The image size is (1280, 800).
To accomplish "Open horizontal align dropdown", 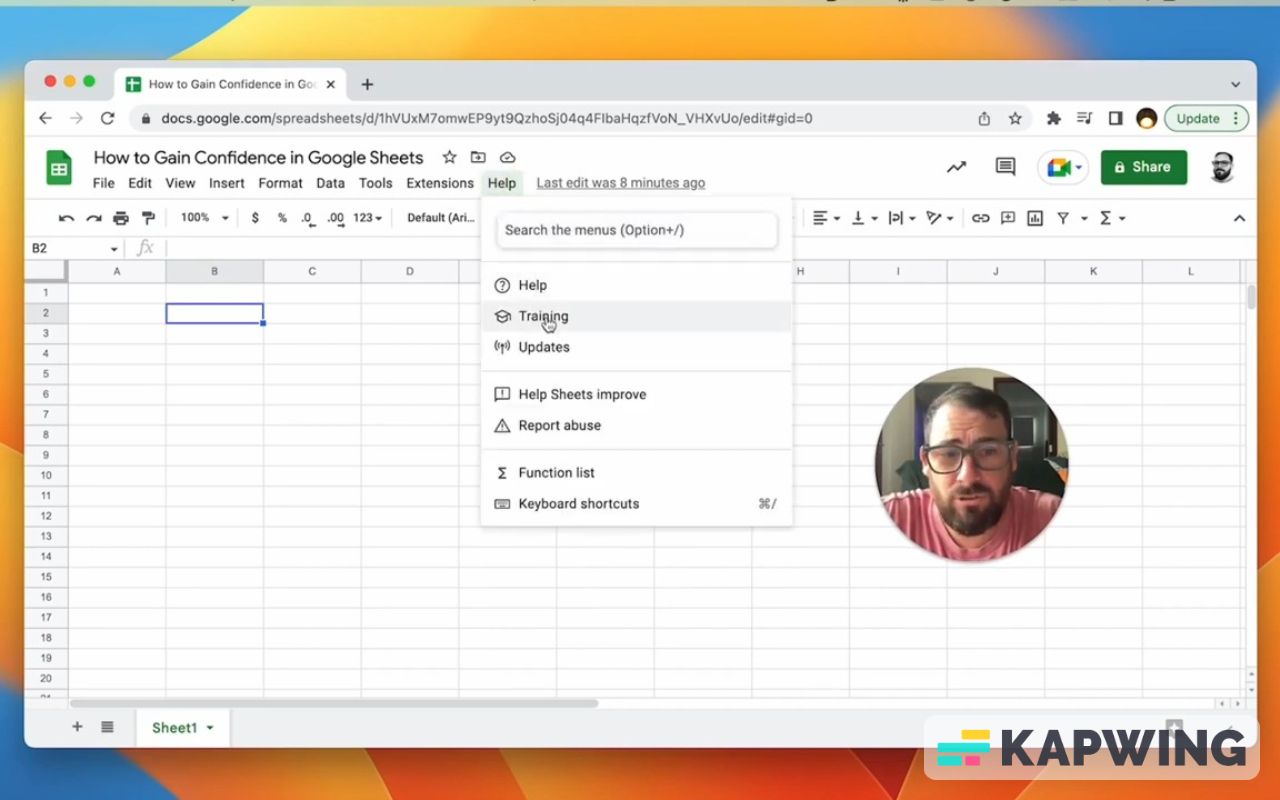I will click(x=825, y=218).
